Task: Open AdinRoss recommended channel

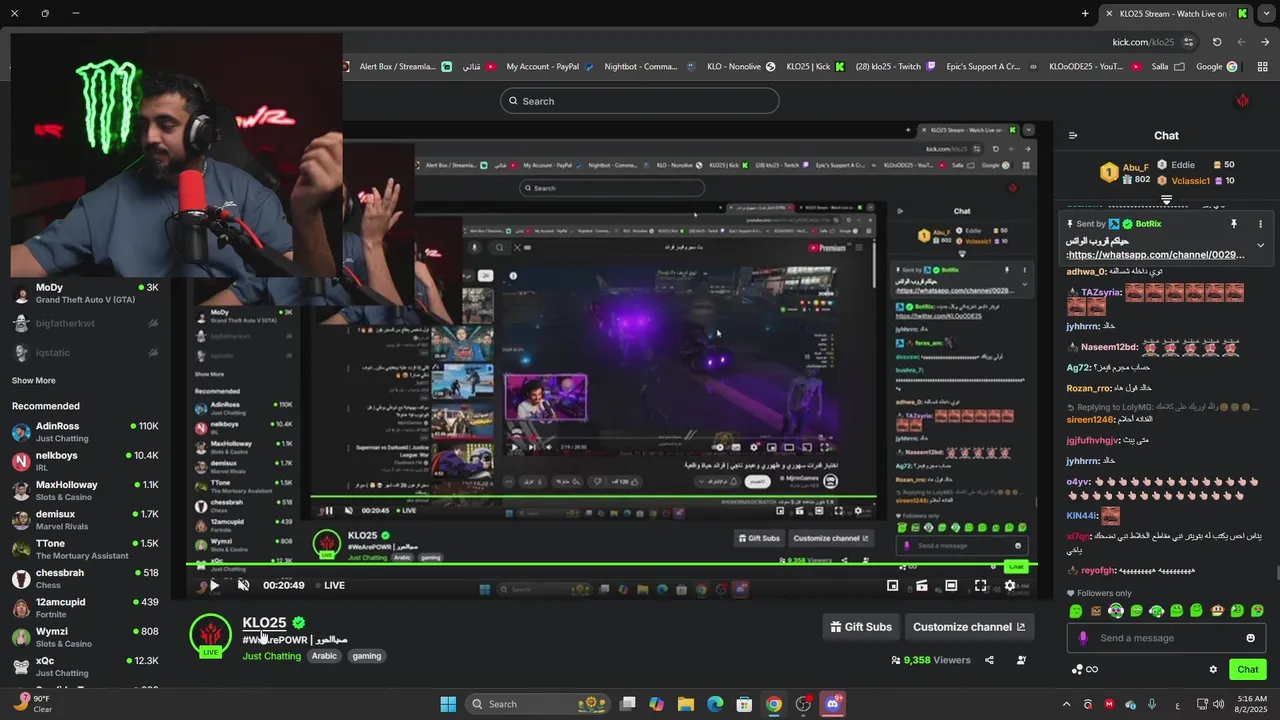Action: click(85, 432)
